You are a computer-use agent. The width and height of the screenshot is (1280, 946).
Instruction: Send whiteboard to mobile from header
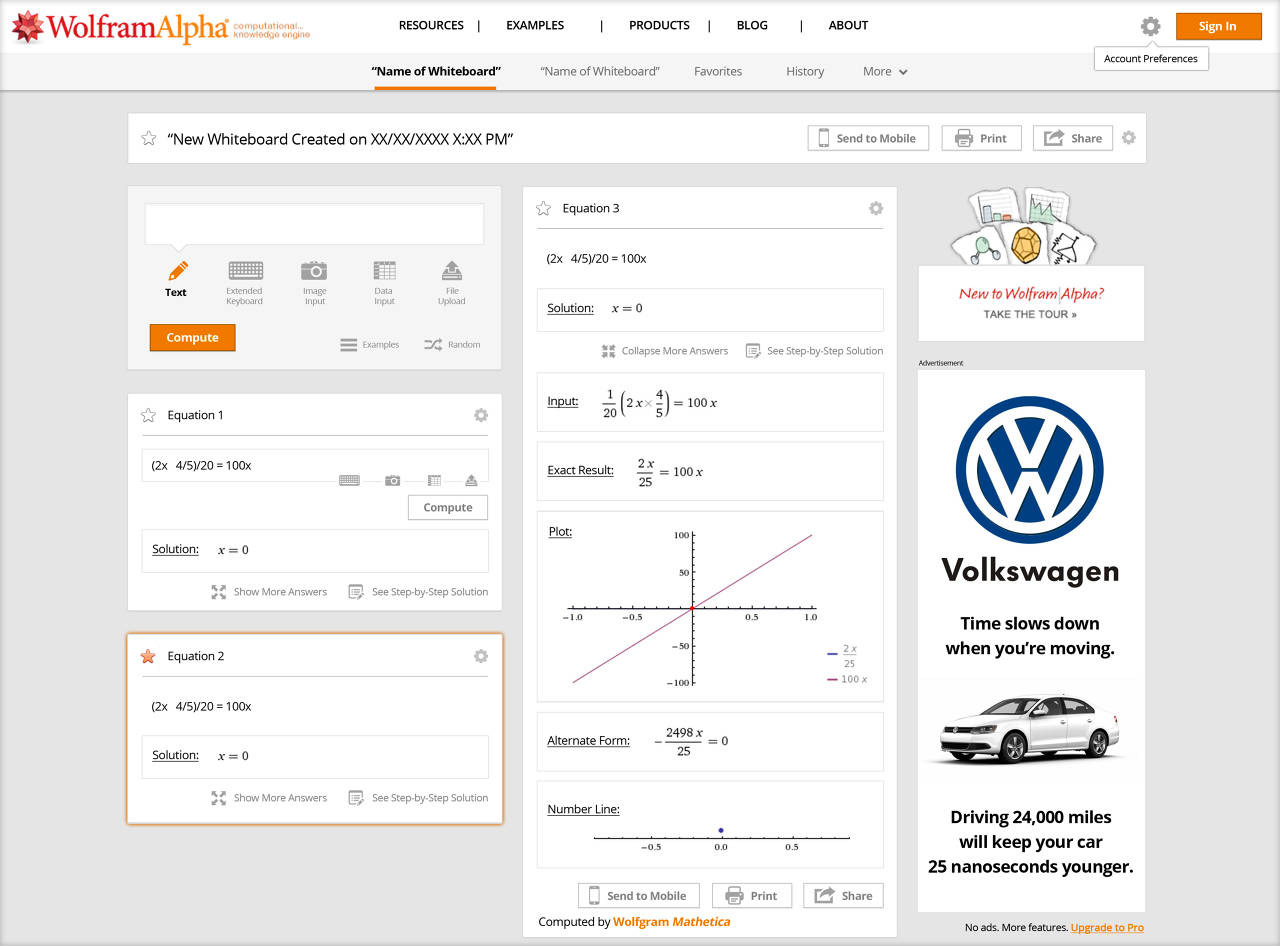868,138
